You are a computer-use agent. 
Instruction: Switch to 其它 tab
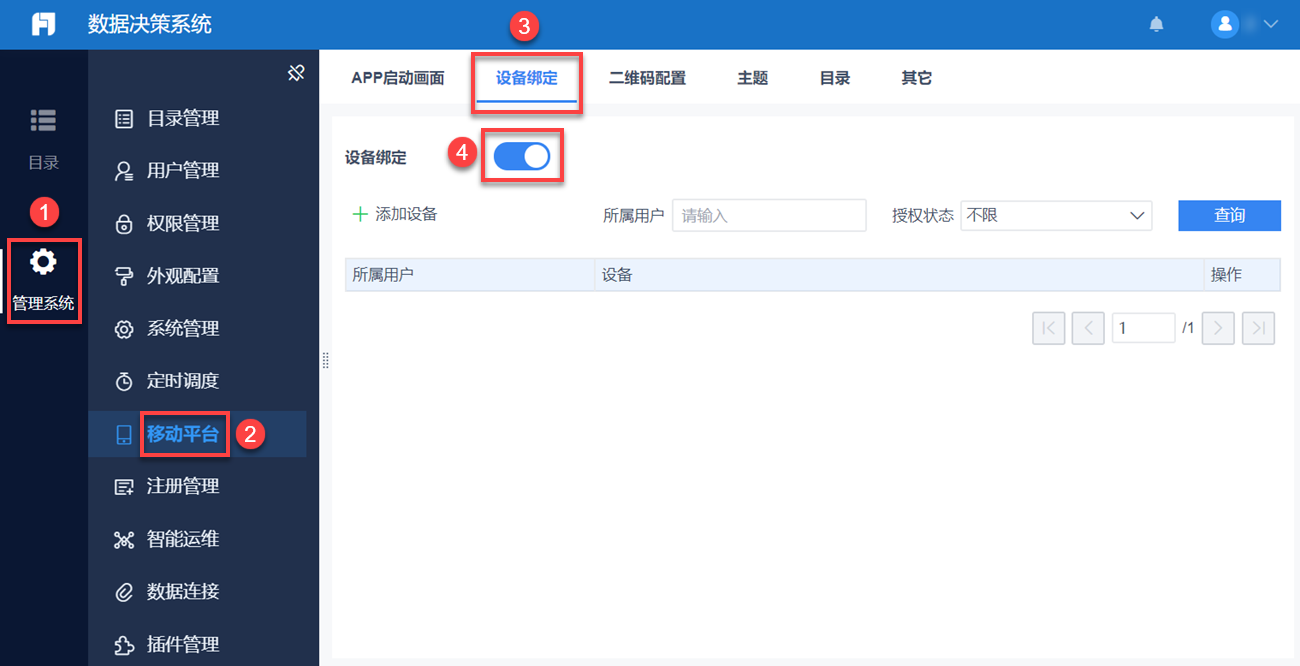917,78
